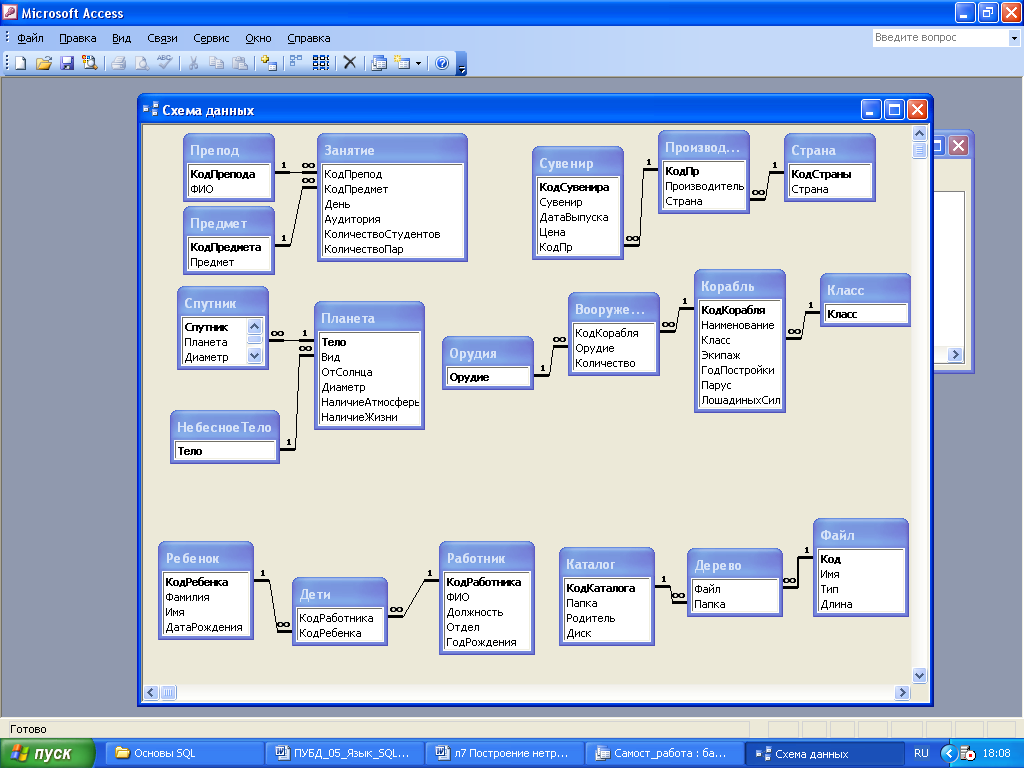1024x768 pixels.
Task: Click vertical scrollbar up arrow of Схема данных
Action: tap(919, 133)
